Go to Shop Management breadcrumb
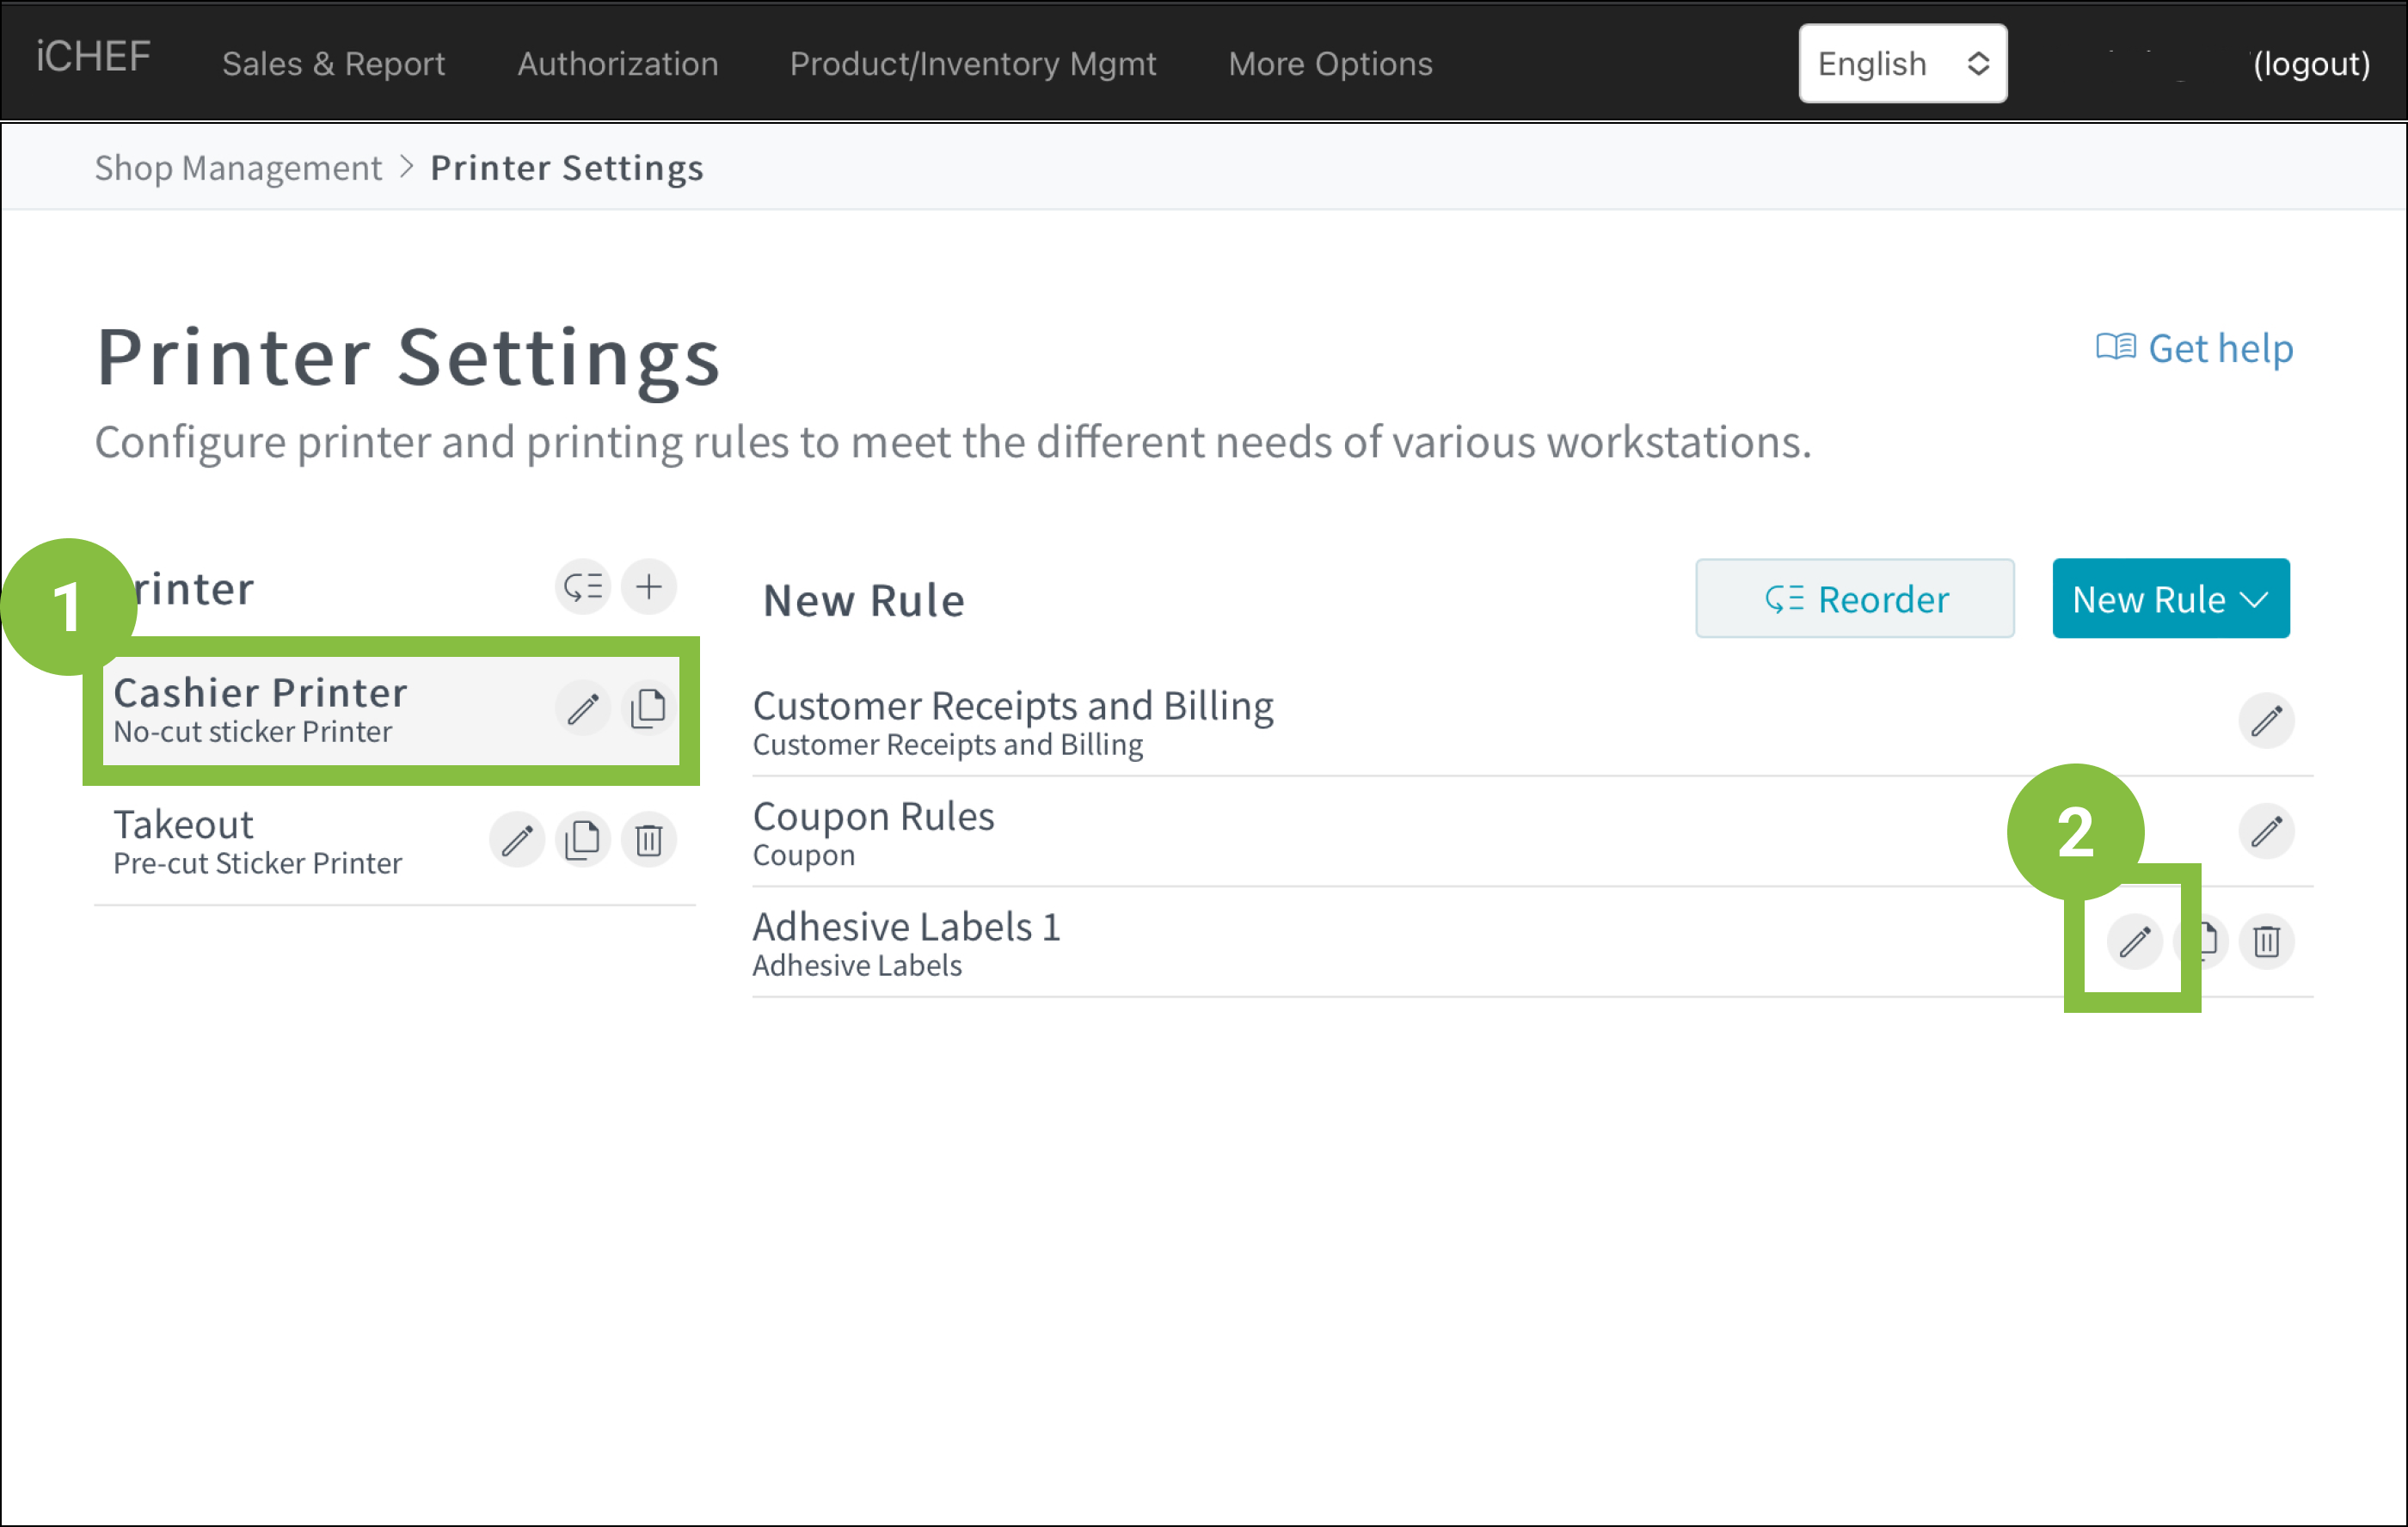 point(238,167)
